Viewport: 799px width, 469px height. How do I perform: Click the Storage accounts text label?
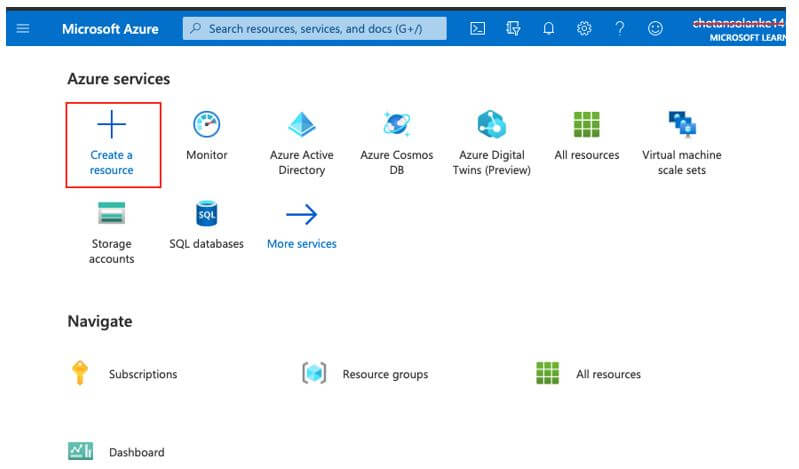pyautogui.click(x=112, y=251)
